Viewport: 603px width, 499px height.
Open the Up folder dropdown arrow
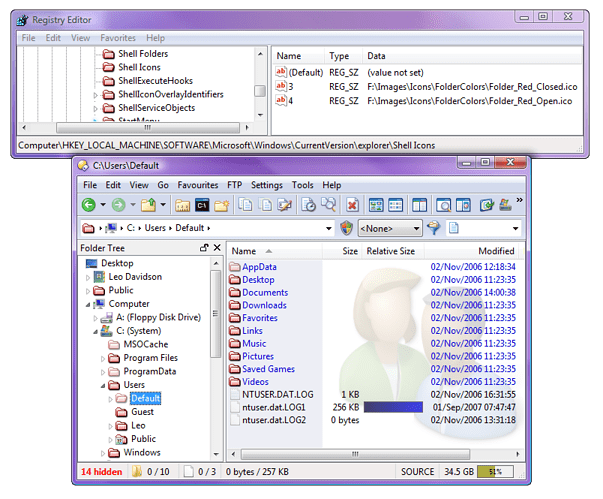click(163, 205)
